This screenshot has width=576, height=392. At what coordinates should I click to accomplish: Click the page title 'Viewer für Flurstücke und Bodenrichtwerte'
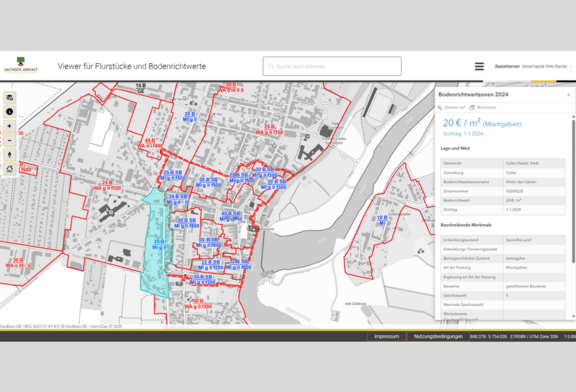[132, 66]
